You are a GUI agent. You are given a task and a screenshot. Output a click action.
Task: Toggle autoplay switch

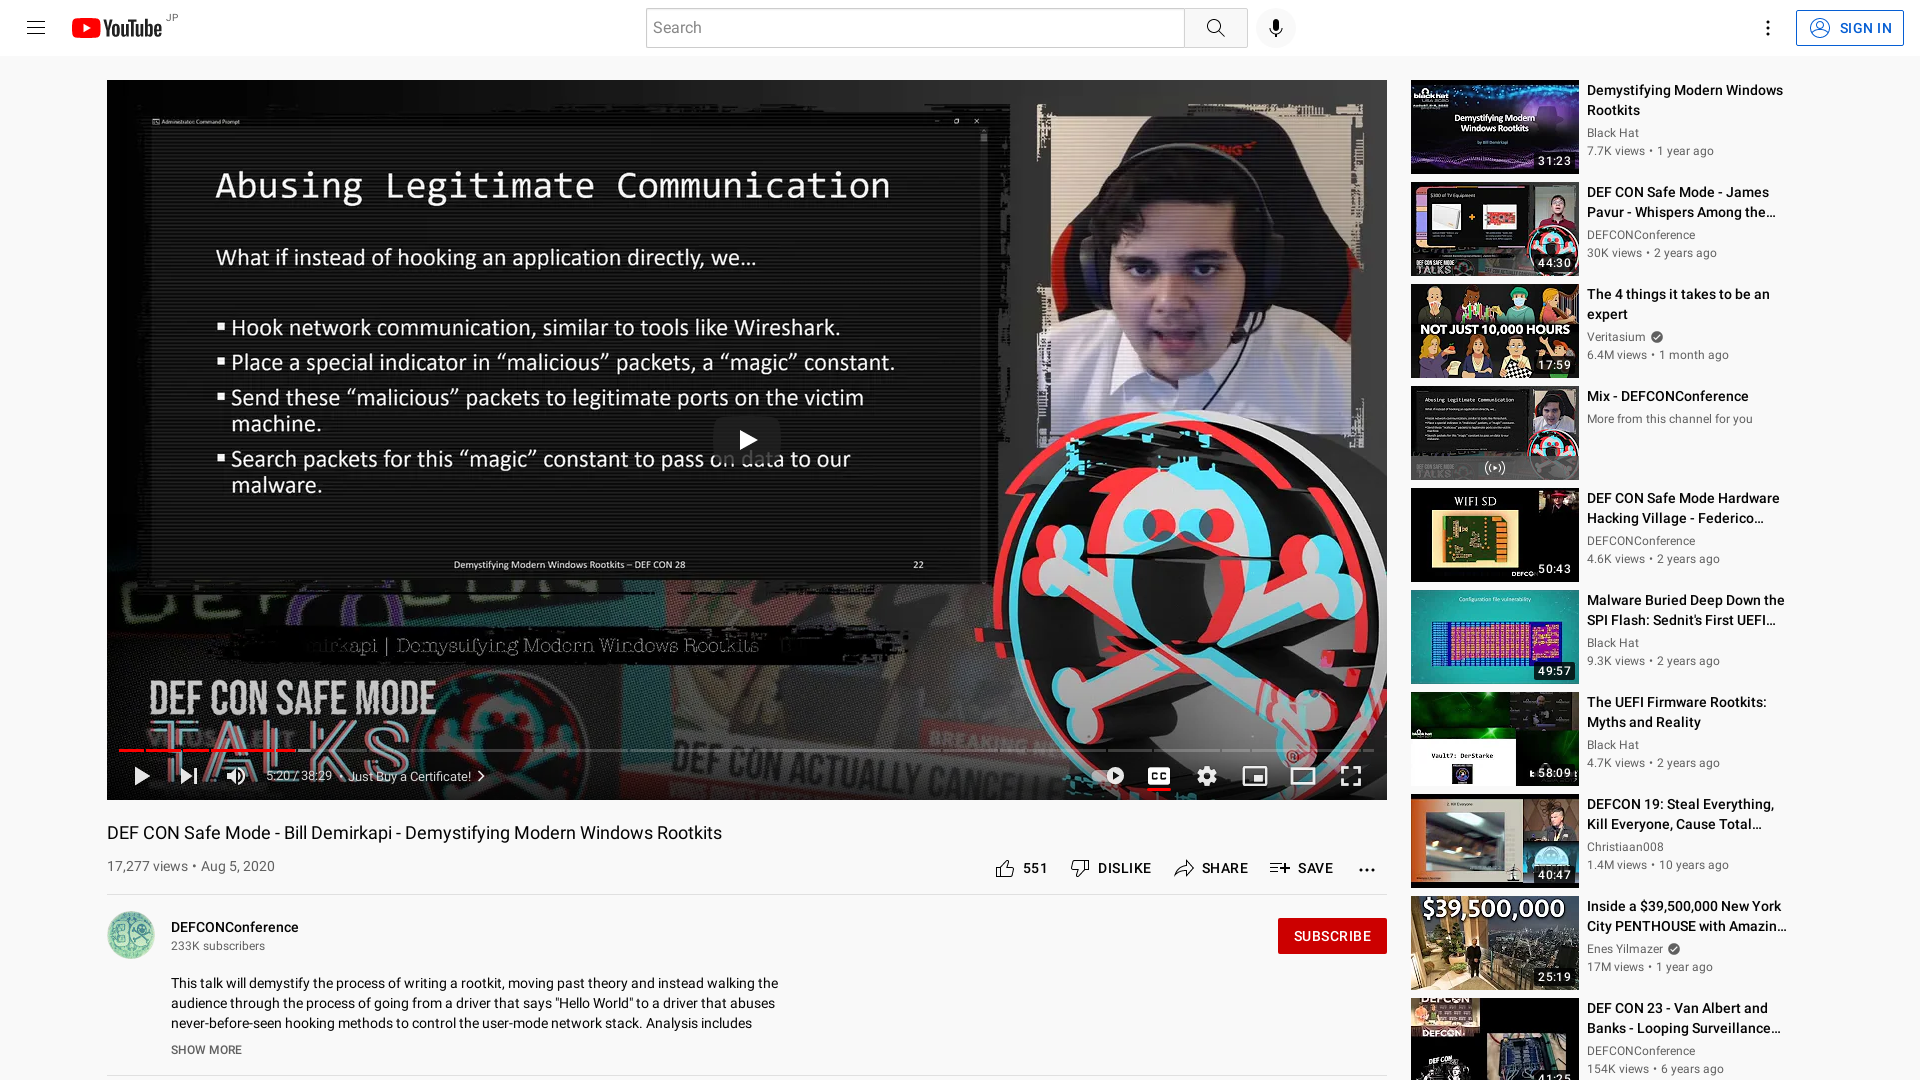1108,776
